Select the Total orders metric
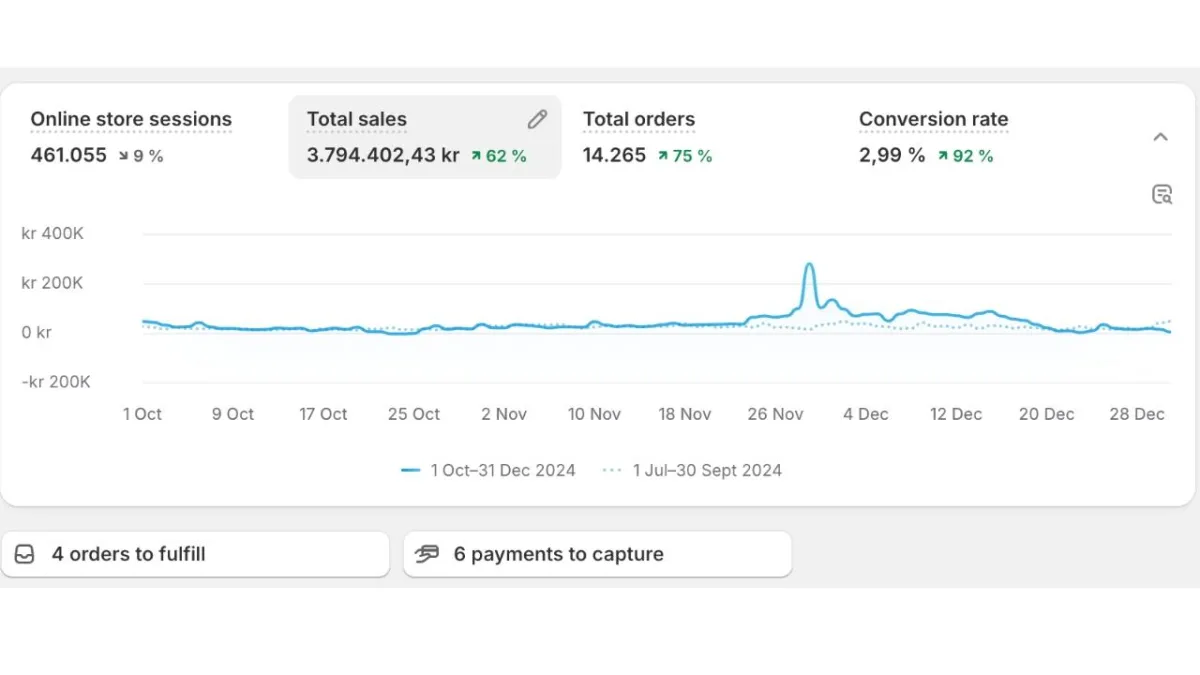Viewport: 1200px width, 675px height. pyautogui.click(x=638, y=120)
